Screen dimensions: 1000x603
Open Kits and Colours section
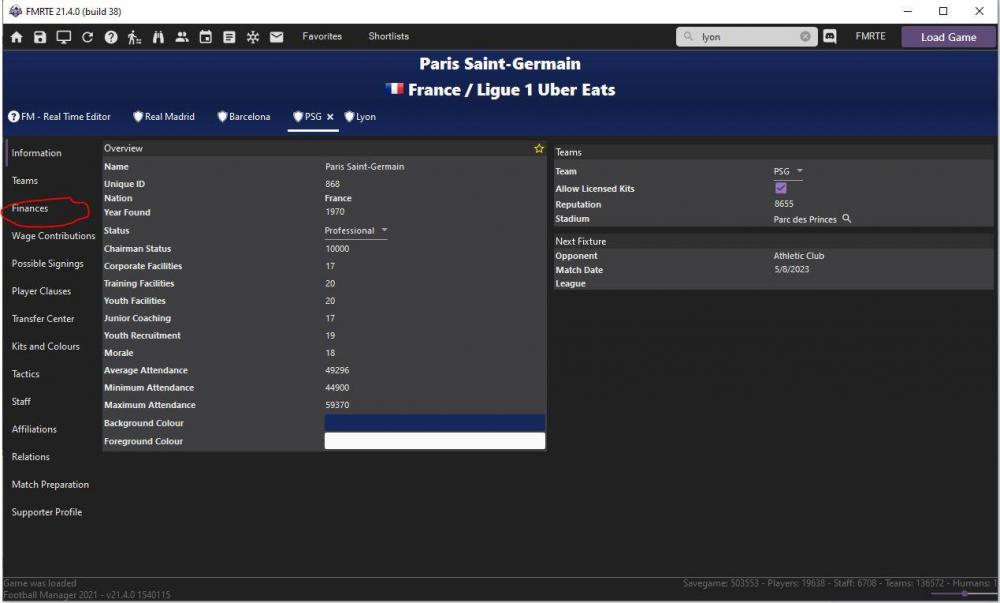click(x=46, y=347)
